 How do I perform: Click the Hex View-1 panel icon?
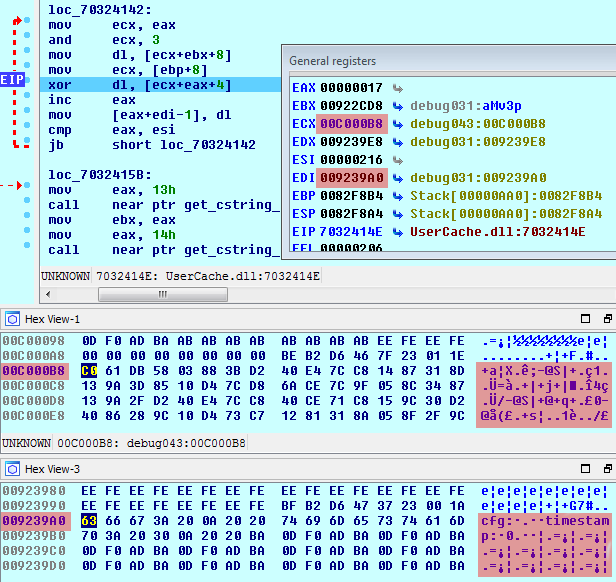pyautogui.click(x=13, y=319)
